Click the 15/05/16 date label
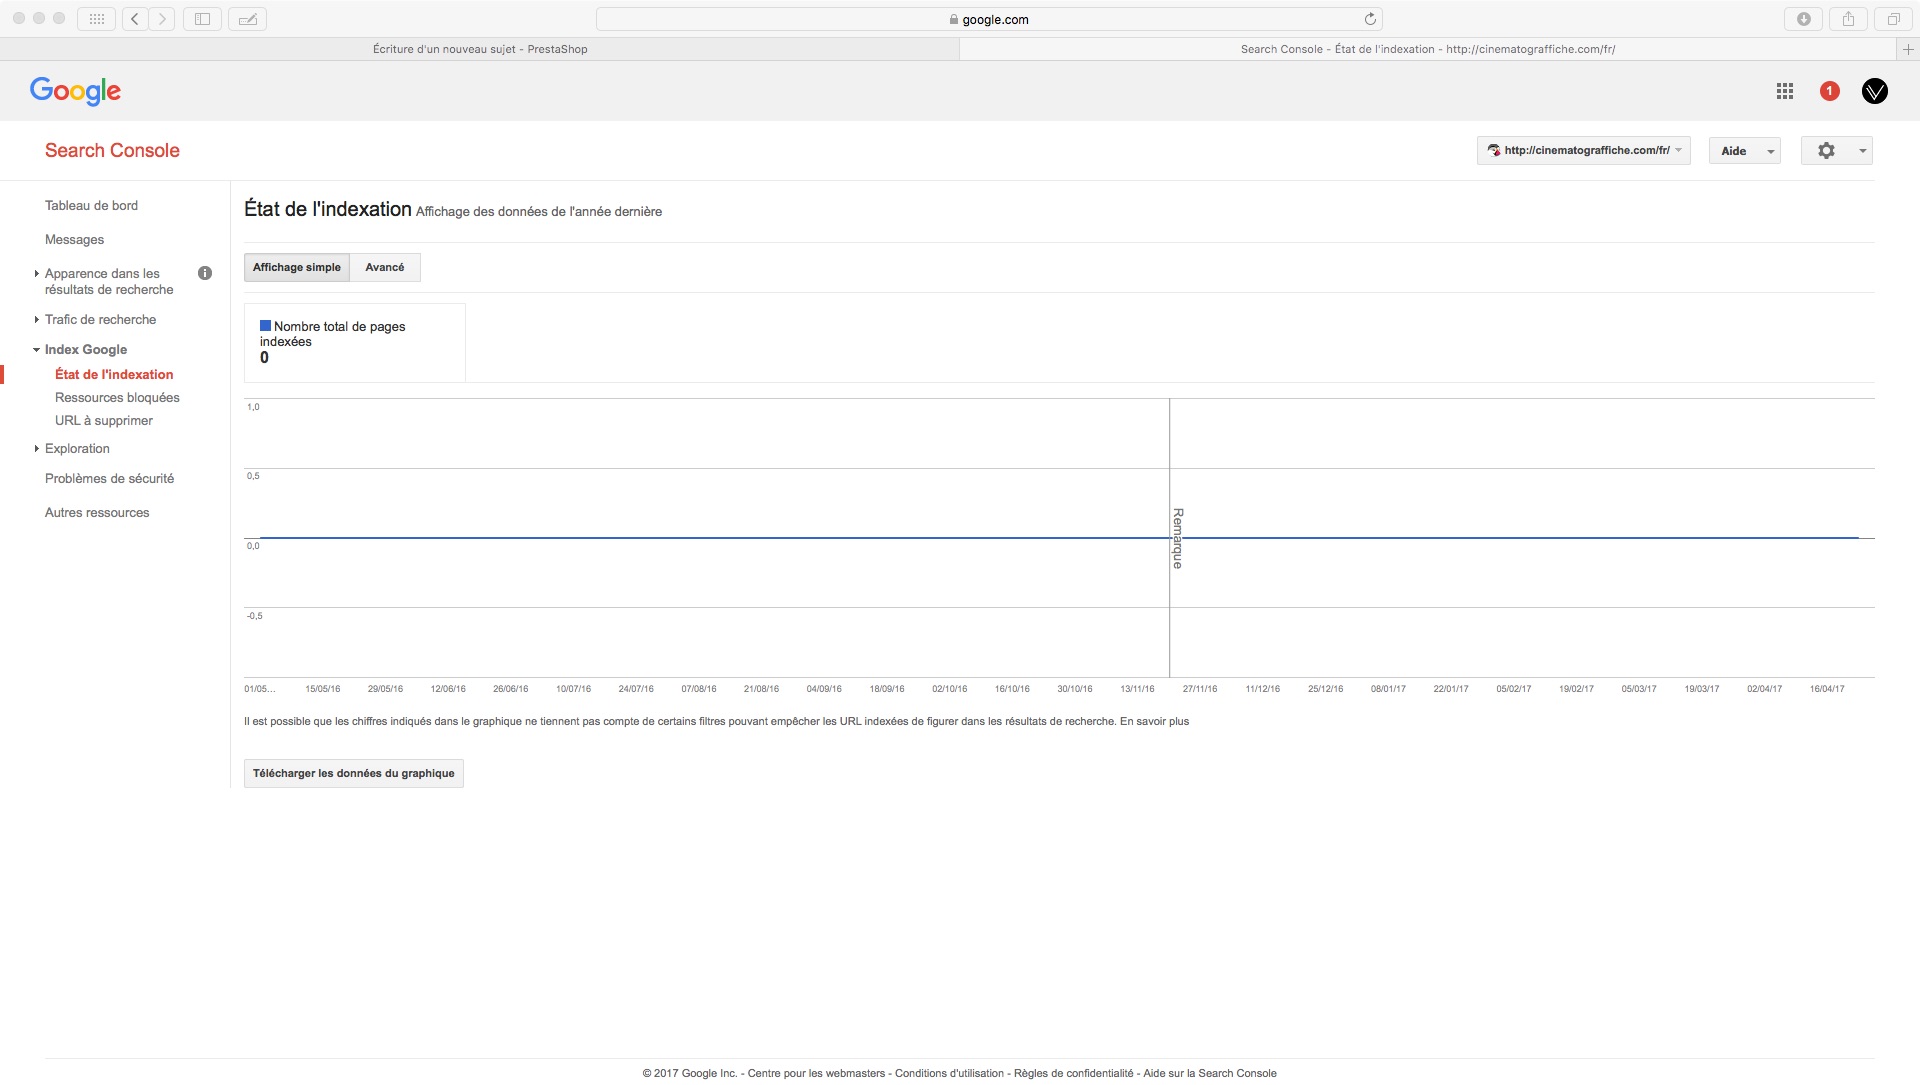 [x=323, y=689]
